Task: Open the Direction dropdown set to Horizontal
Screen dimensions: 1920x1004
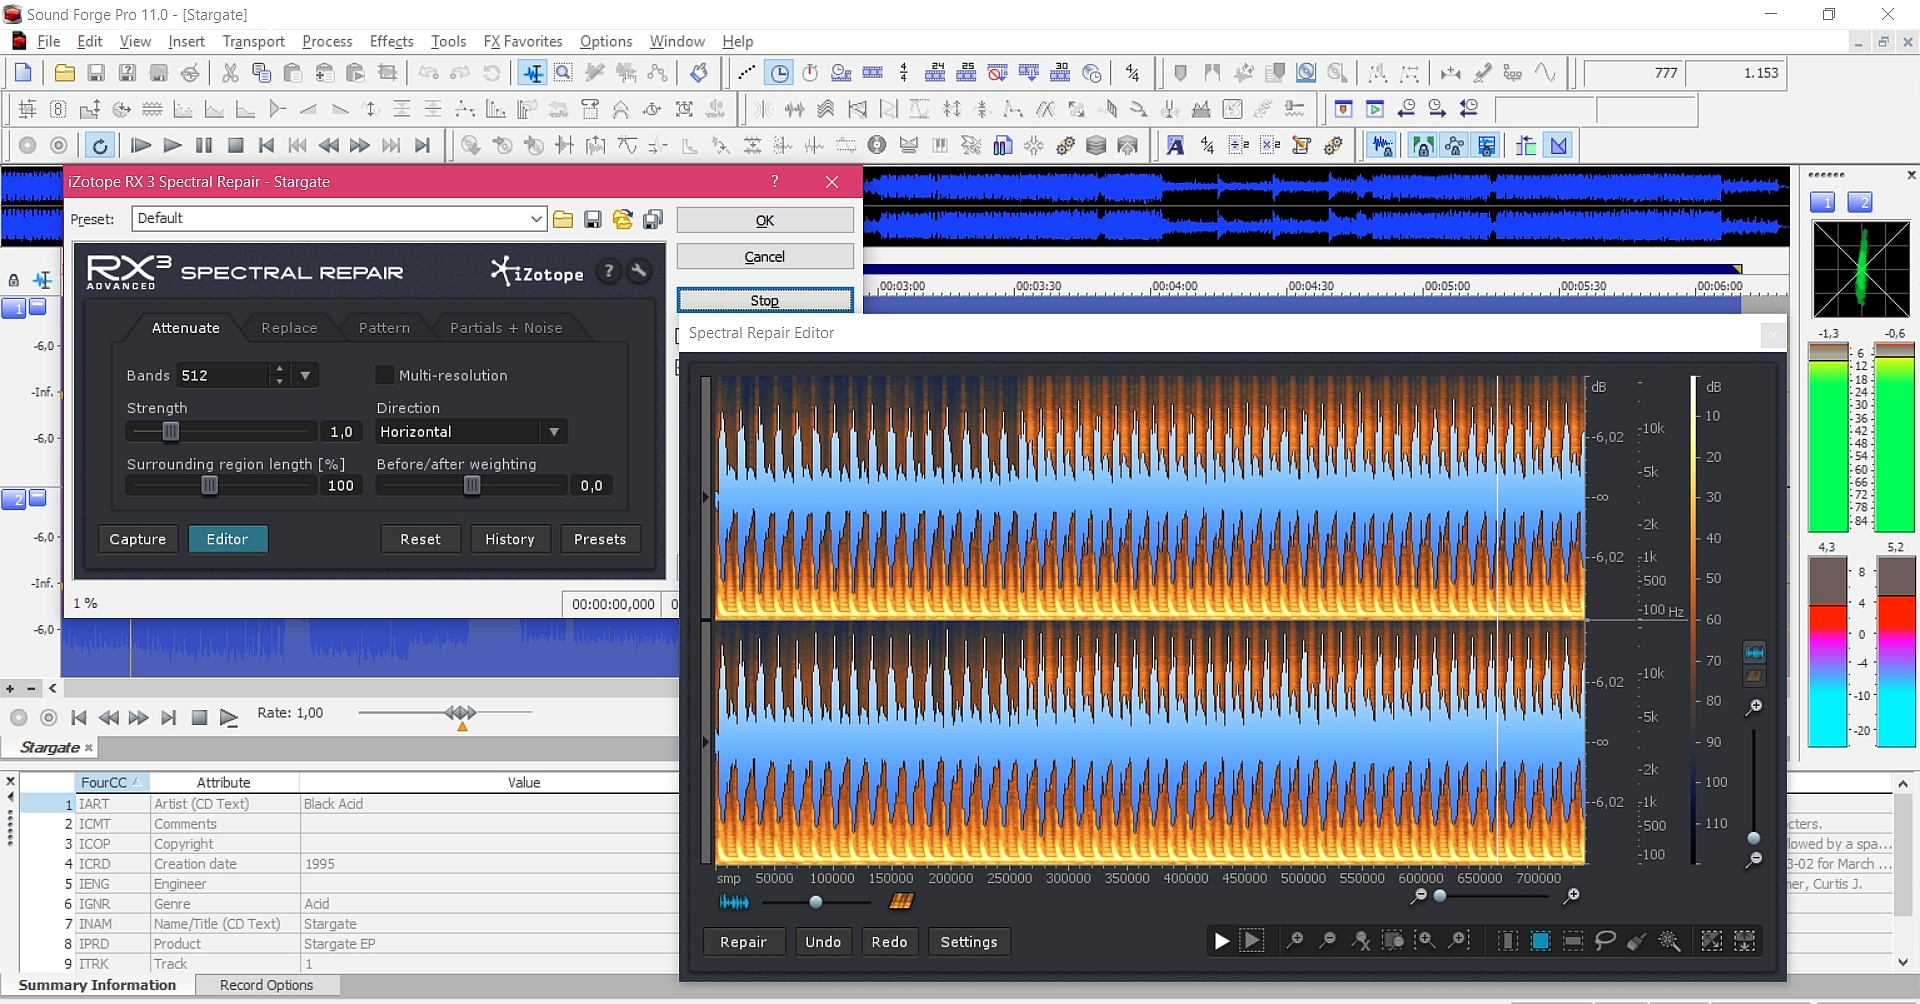Action: pos(472,432)
